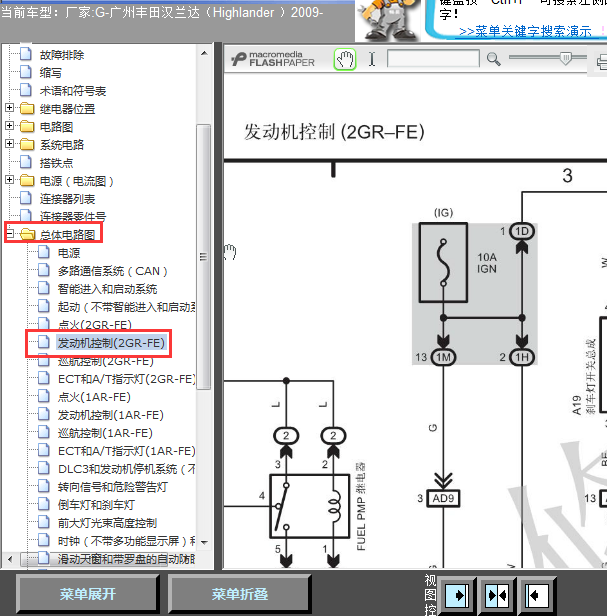Click the AD9 connector box in diagram
607x616 pixels.
coord(443,499)
